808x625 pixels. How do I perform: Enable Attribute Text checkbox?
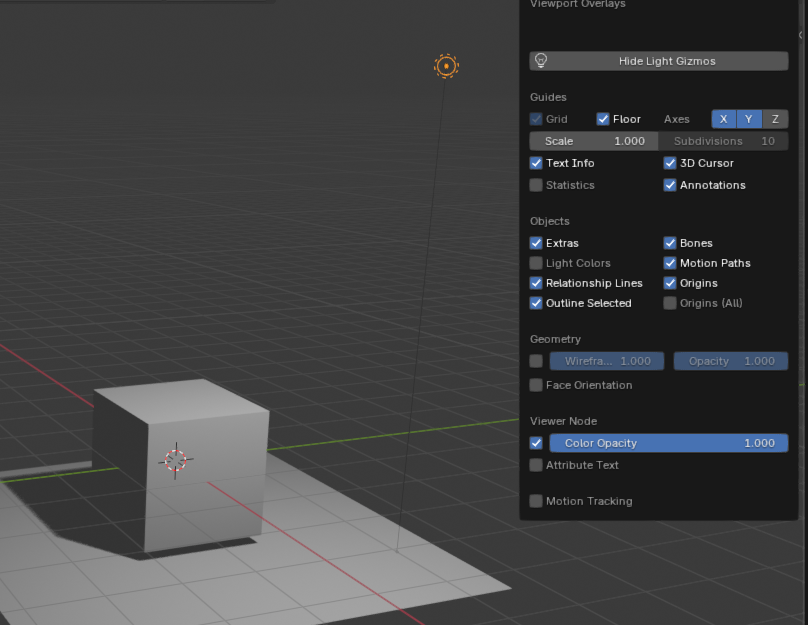[x=536, y=465]
